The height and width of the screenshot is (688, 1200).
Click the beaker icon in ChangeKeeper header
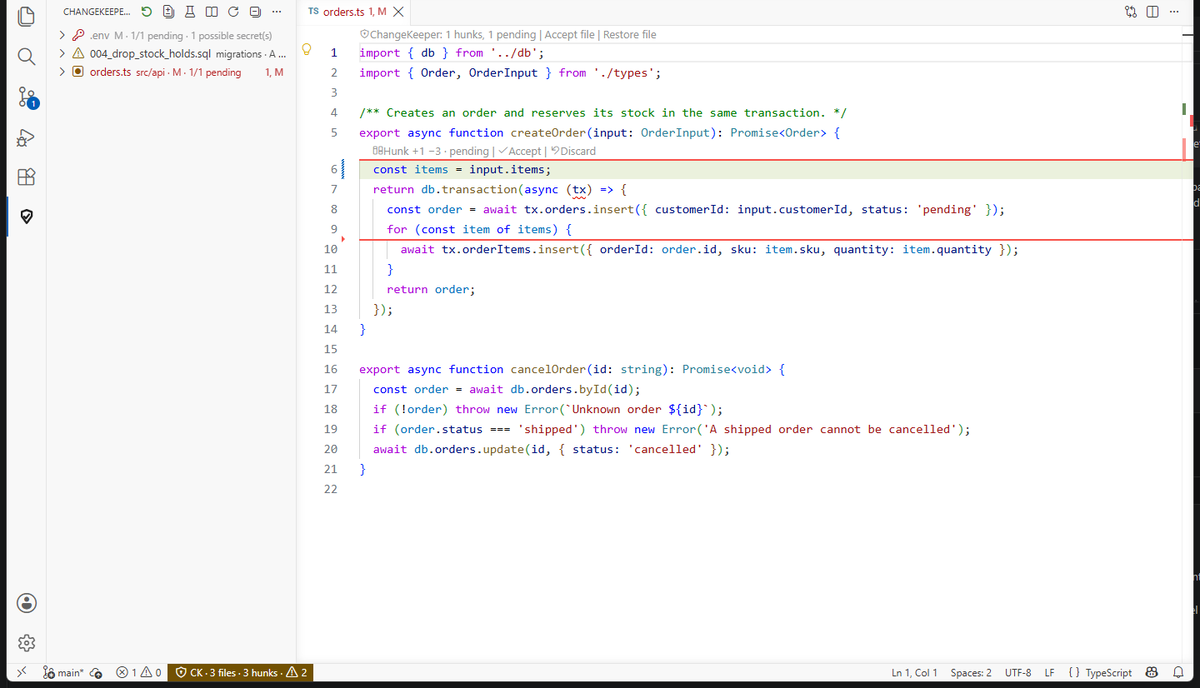click(191, 12)
